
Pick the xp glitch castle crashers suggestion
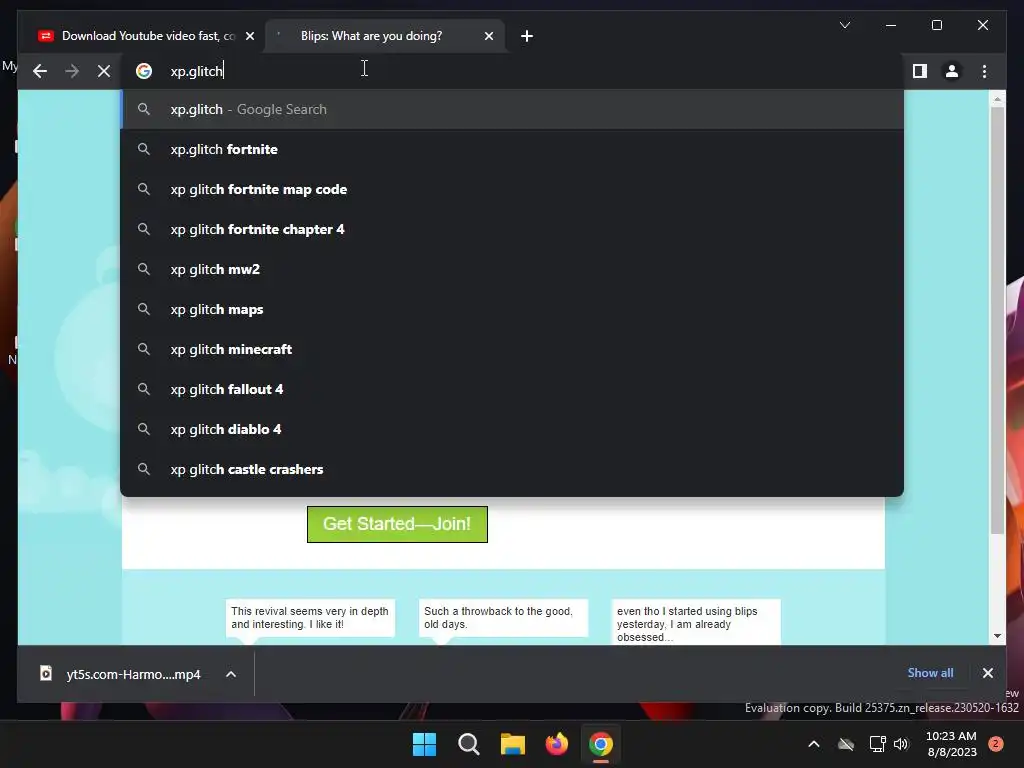tap(512, 470)
